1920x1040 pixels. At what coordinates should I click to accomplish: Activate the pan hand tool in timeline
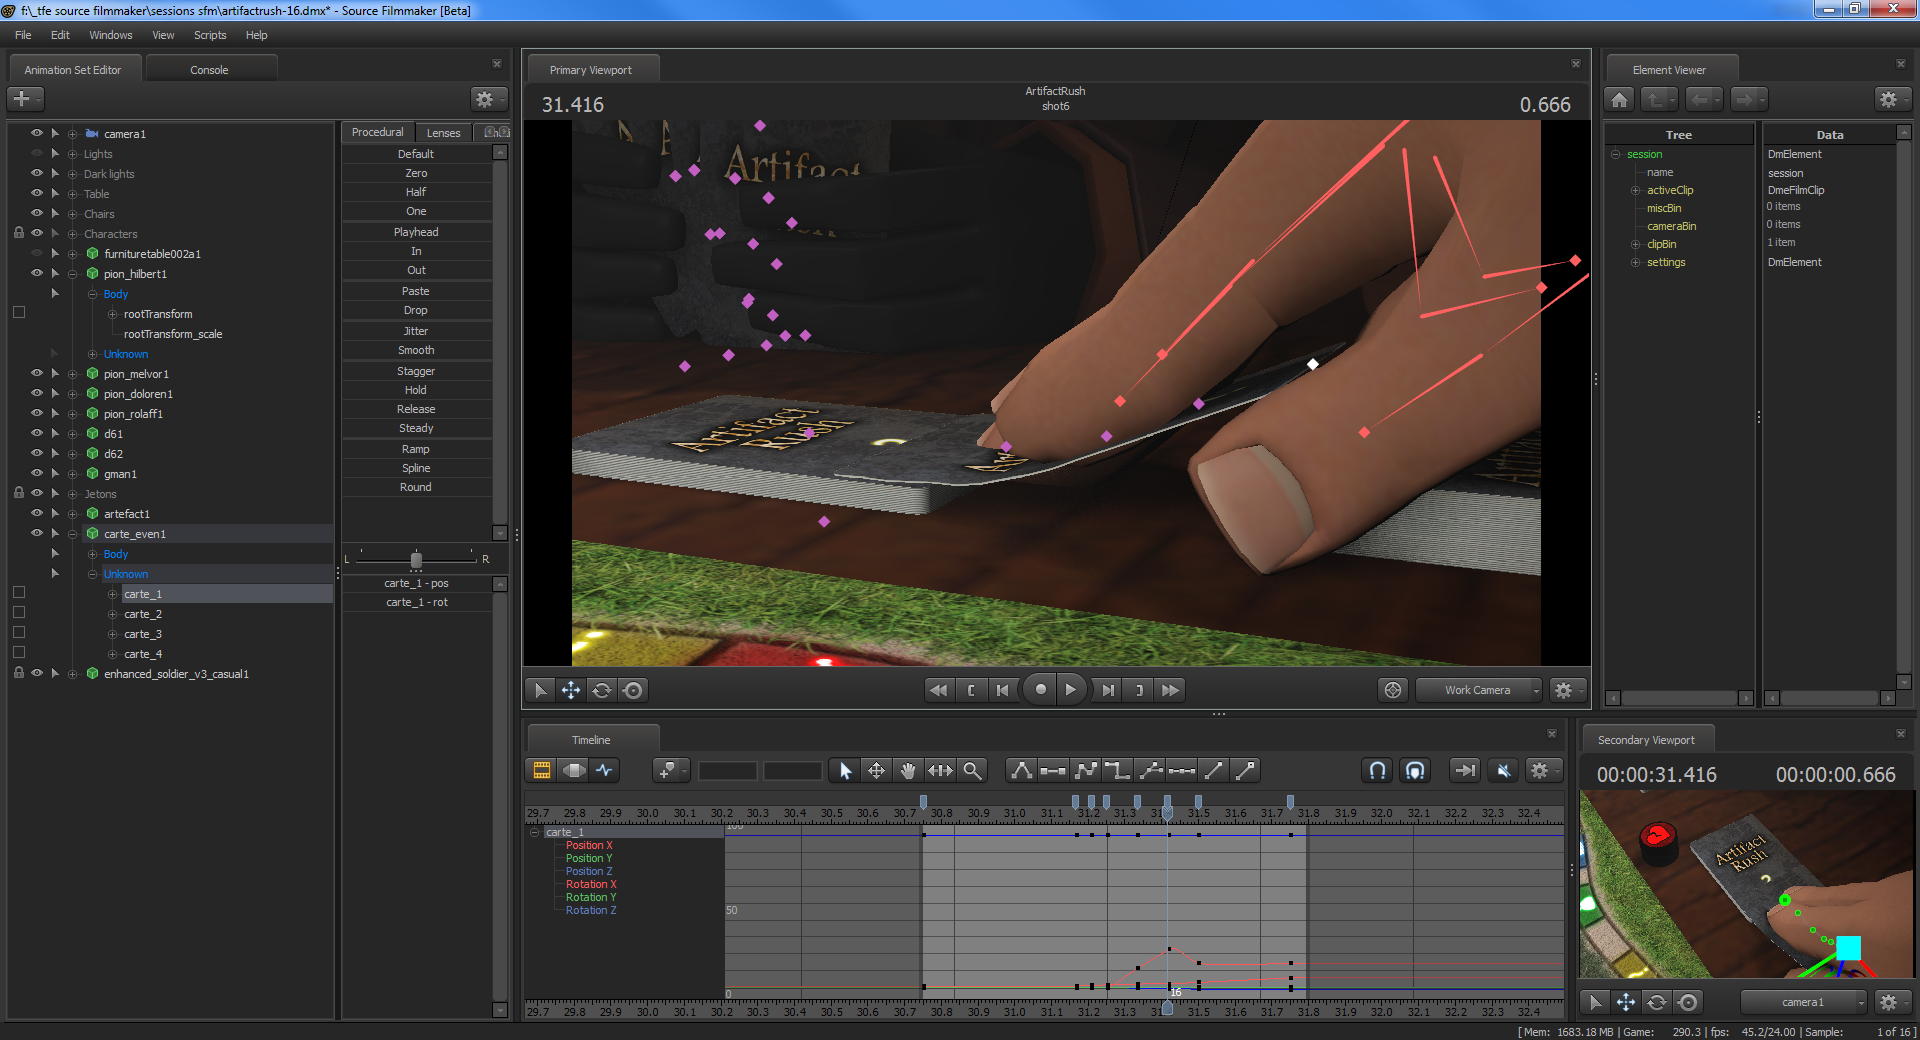click(x=908, y=770)
